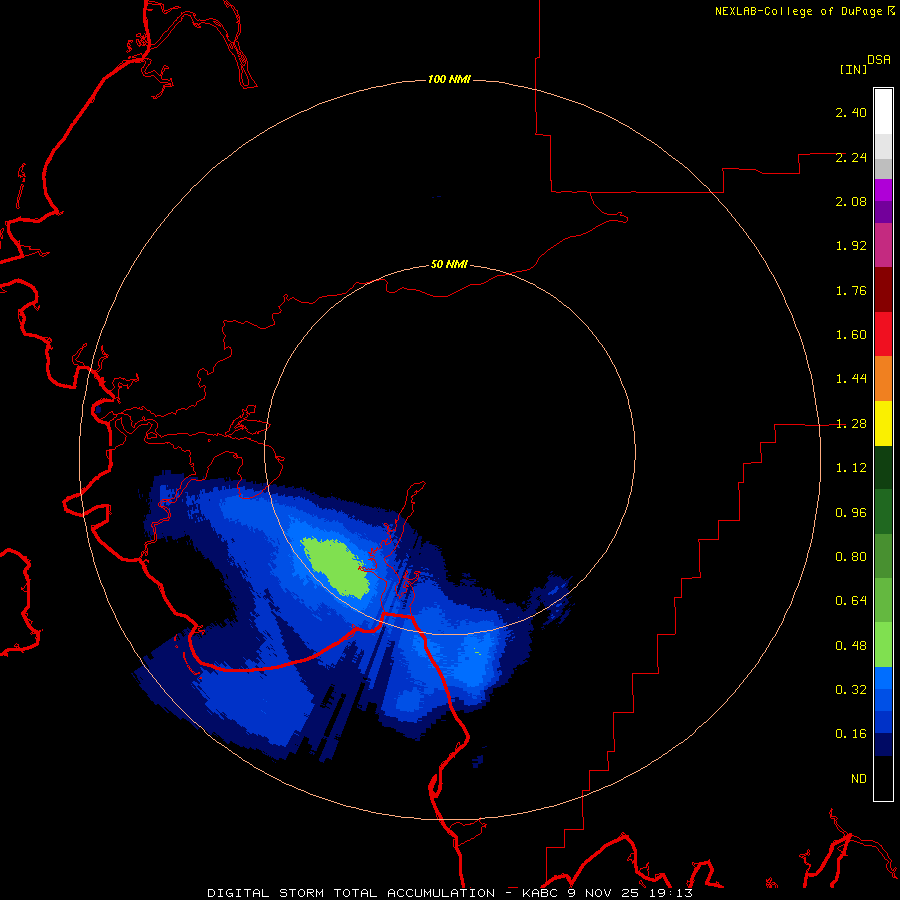Click the black ND swatch at color bar bottom
The height and width of the screenshot is (900, 900).
point(883,778)
